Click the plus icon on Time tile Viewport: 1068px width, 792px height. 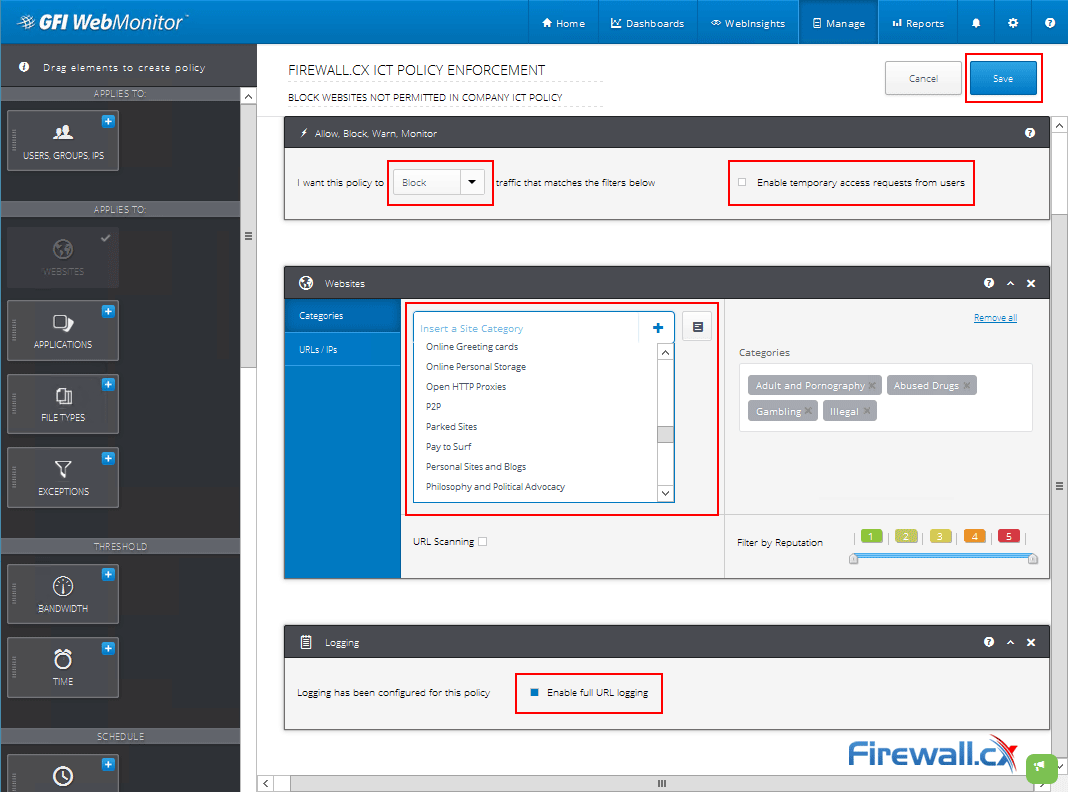108,648
